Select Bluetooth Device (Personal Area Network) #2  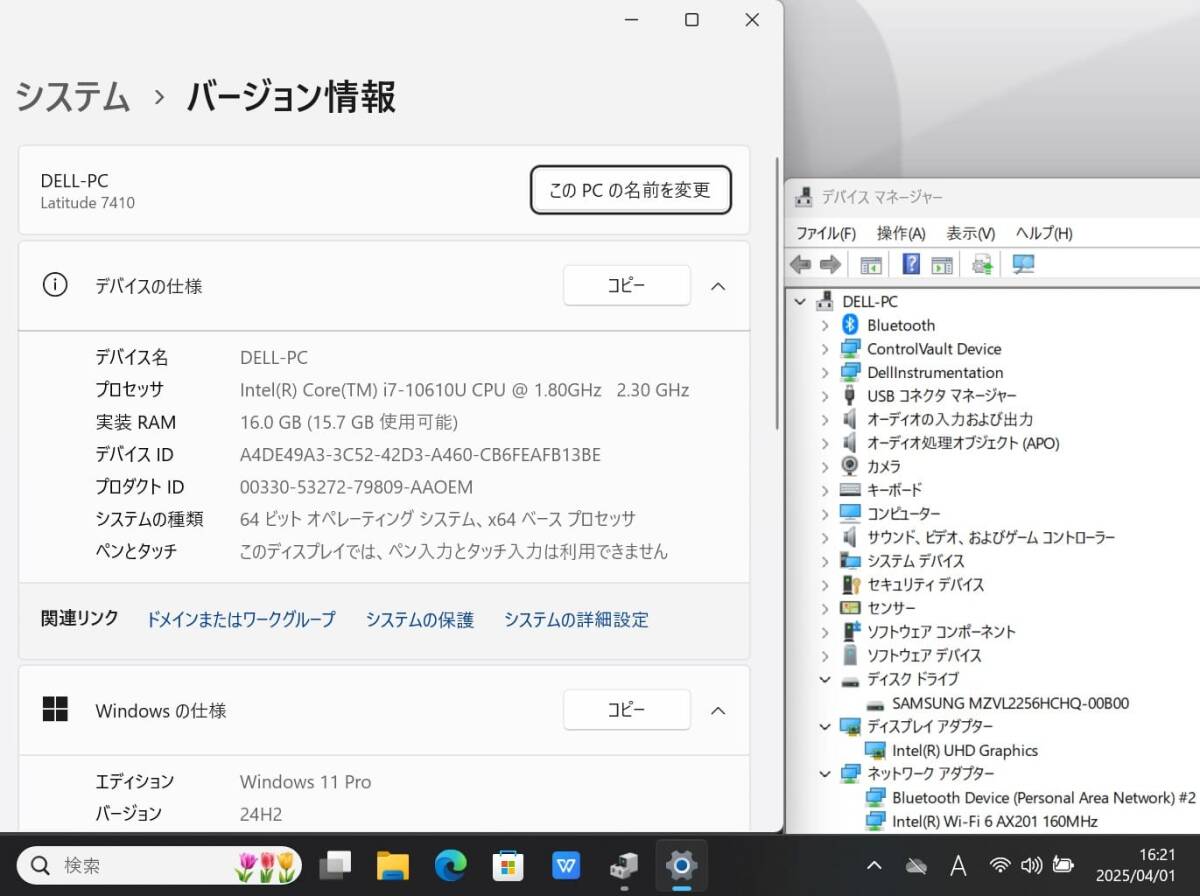(1044, 797)
